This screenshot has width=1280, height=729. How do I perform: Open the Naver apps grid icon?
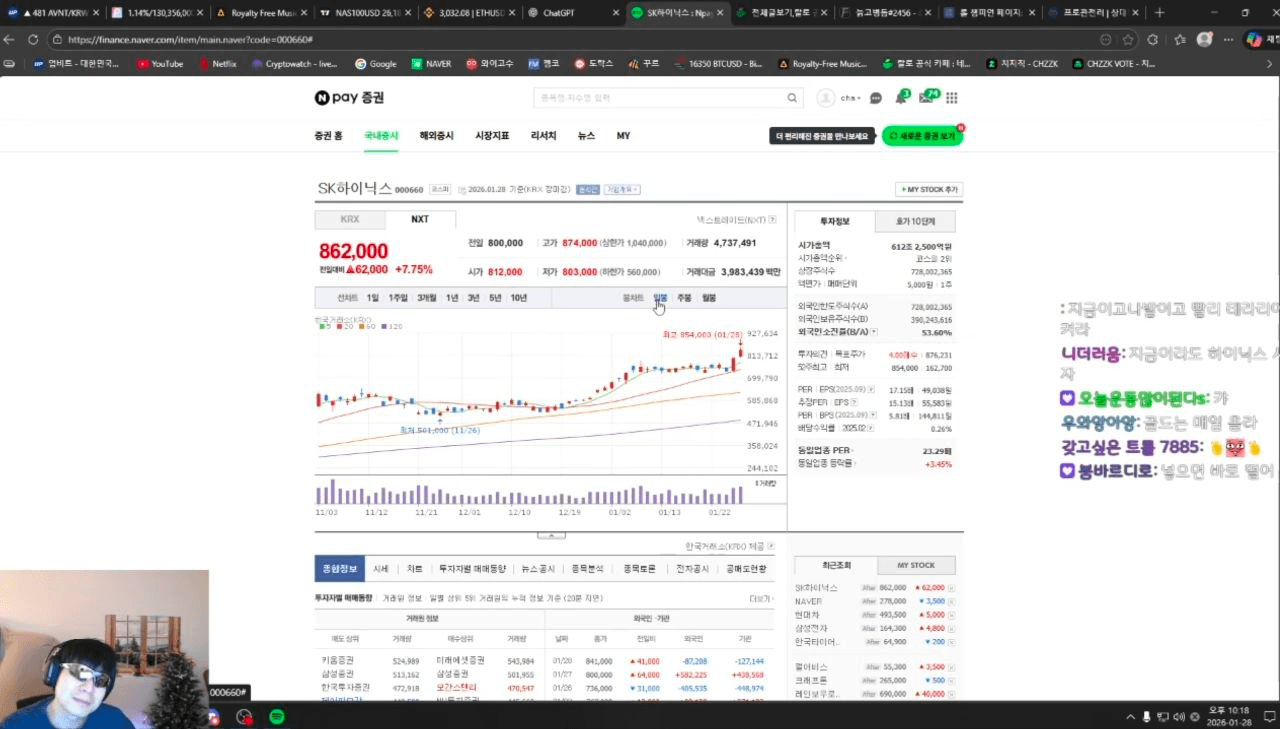(x=951, y=97)
